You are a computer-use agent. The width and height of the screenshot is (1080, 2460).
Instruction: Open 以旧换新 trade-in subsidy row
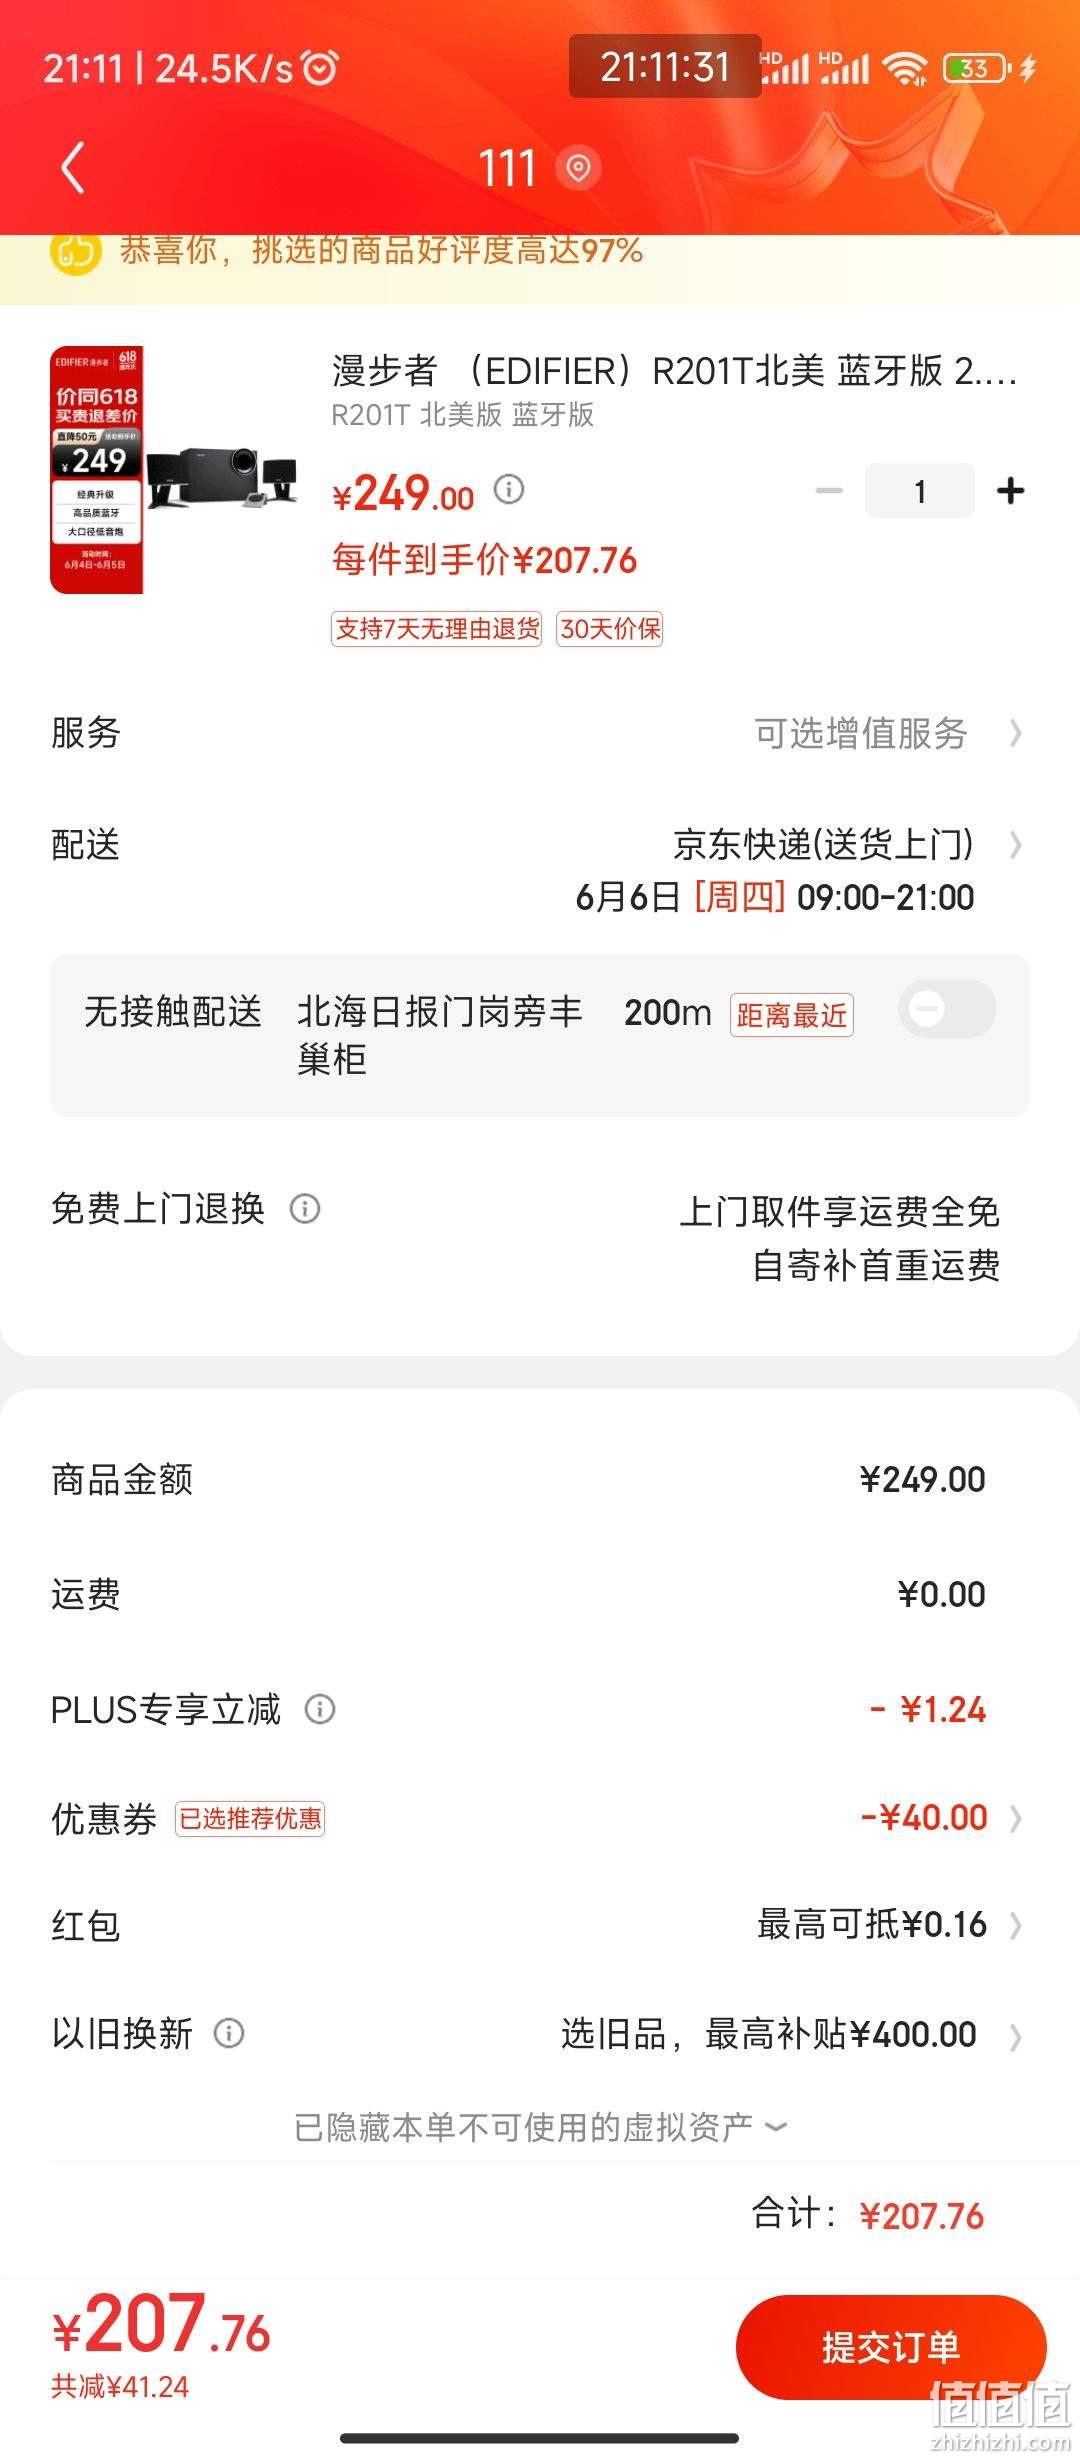(540, 2033)
